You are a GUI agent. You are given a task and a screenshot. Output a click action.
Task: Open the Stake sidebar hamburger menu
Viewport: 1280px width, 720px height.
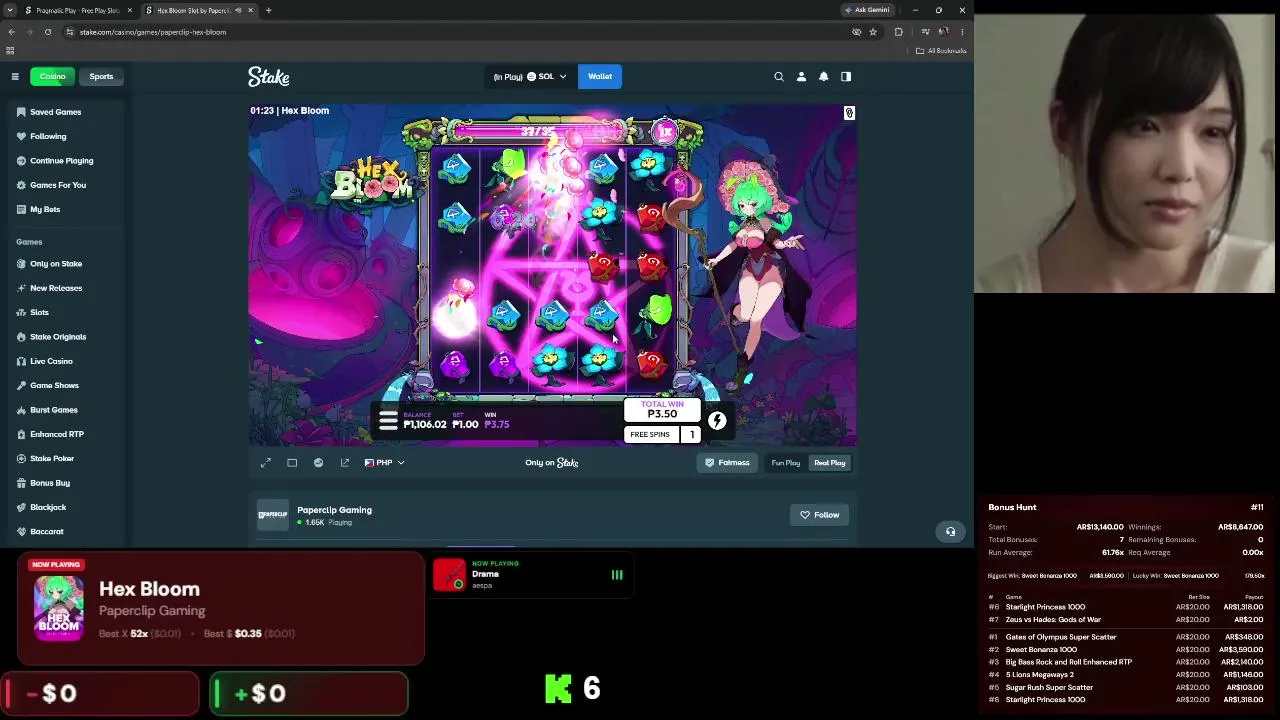click(15, 76)
